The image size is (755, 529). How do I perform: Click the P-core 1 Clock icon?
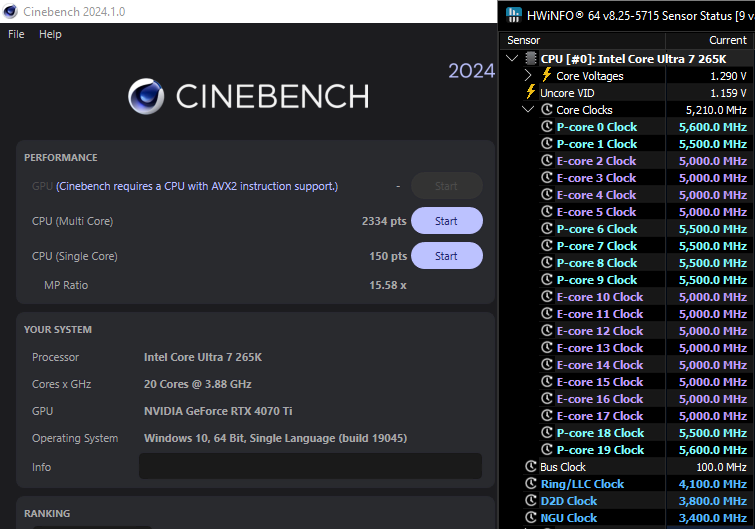tap(547, 143)
